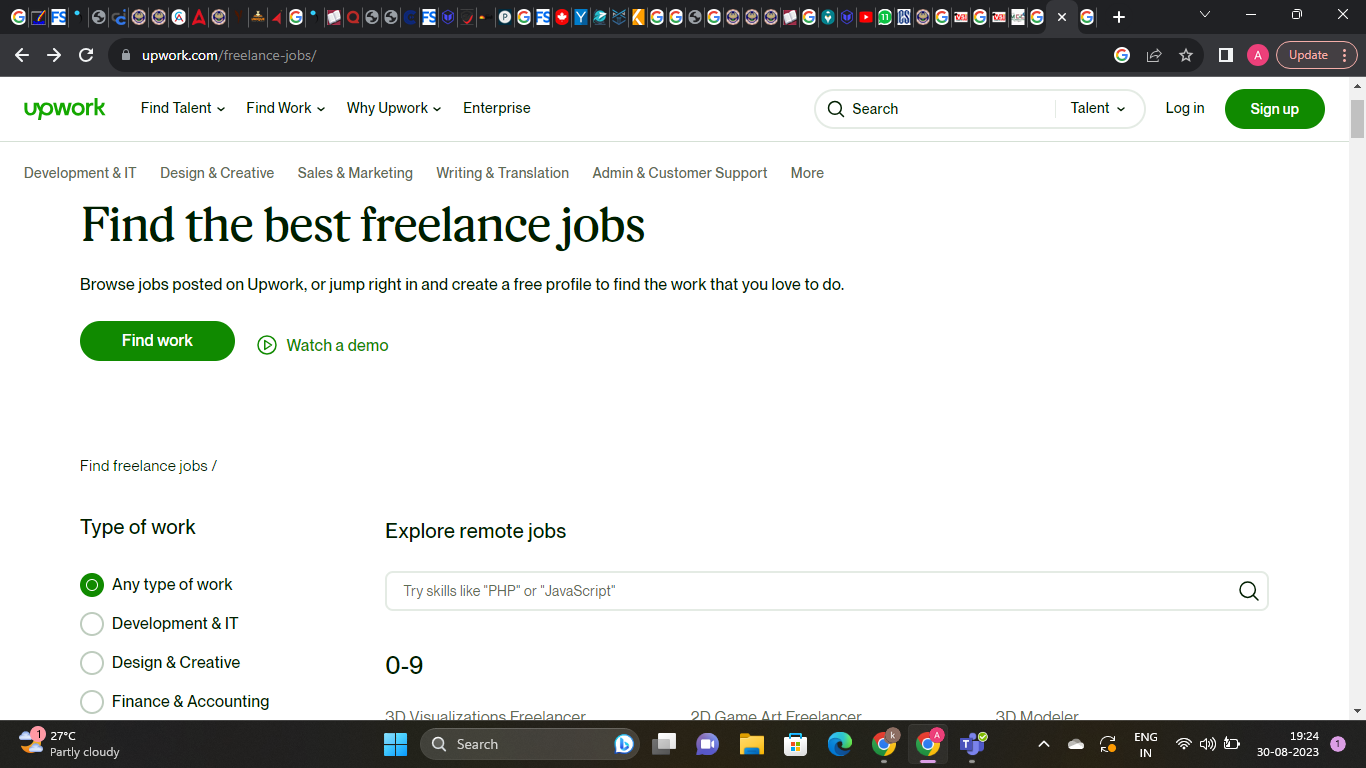Click the play icon beside Watch a demo
The image size is (1366, 768).
[267, 345]
